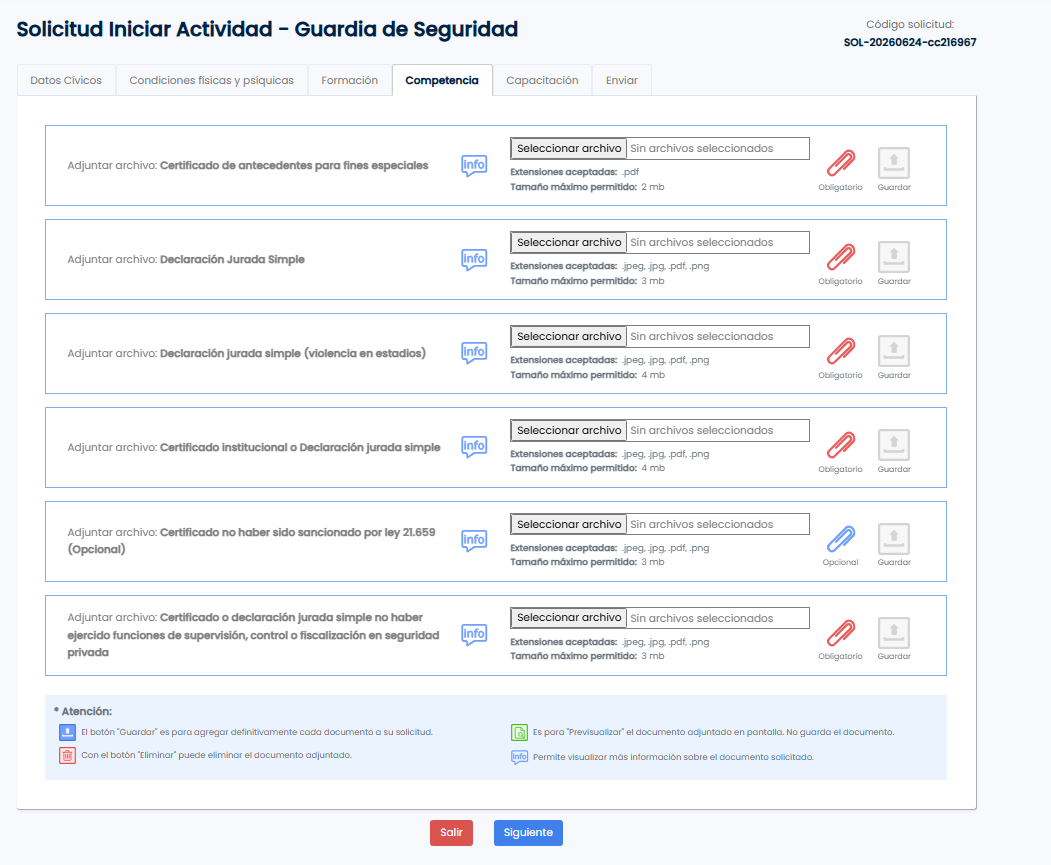Go to Condiciones físicas y psíquicas tab
Image resolution: width=1051 pixels, height=865 pixels.
tap(211, 80)
